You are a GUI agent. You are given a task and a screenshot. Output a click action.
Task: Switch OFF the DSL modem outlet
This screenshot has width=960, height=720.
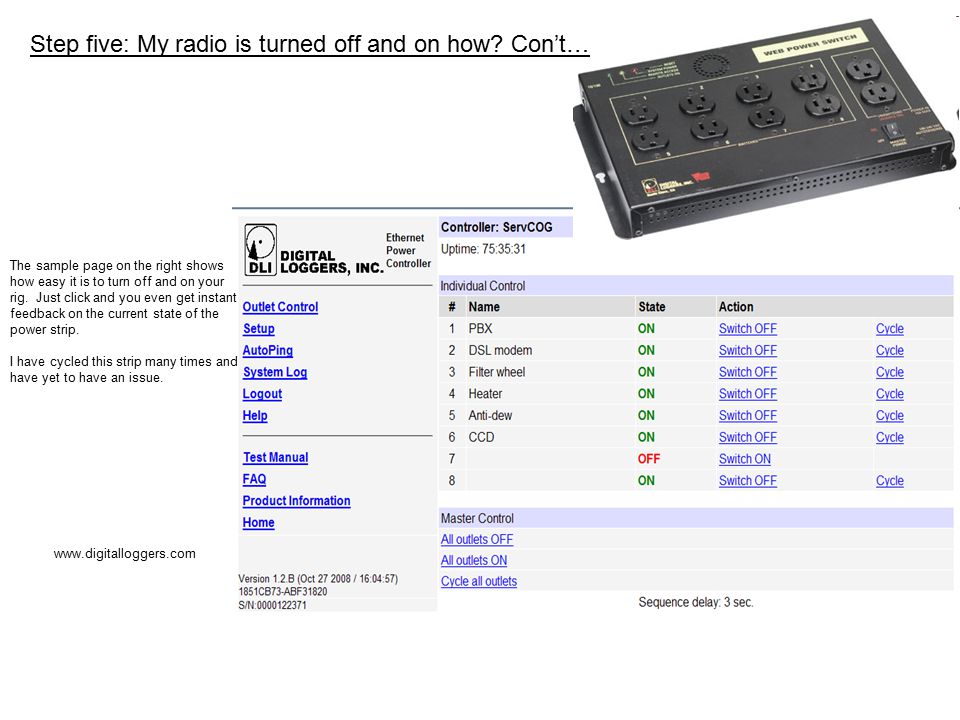(748, 351)
